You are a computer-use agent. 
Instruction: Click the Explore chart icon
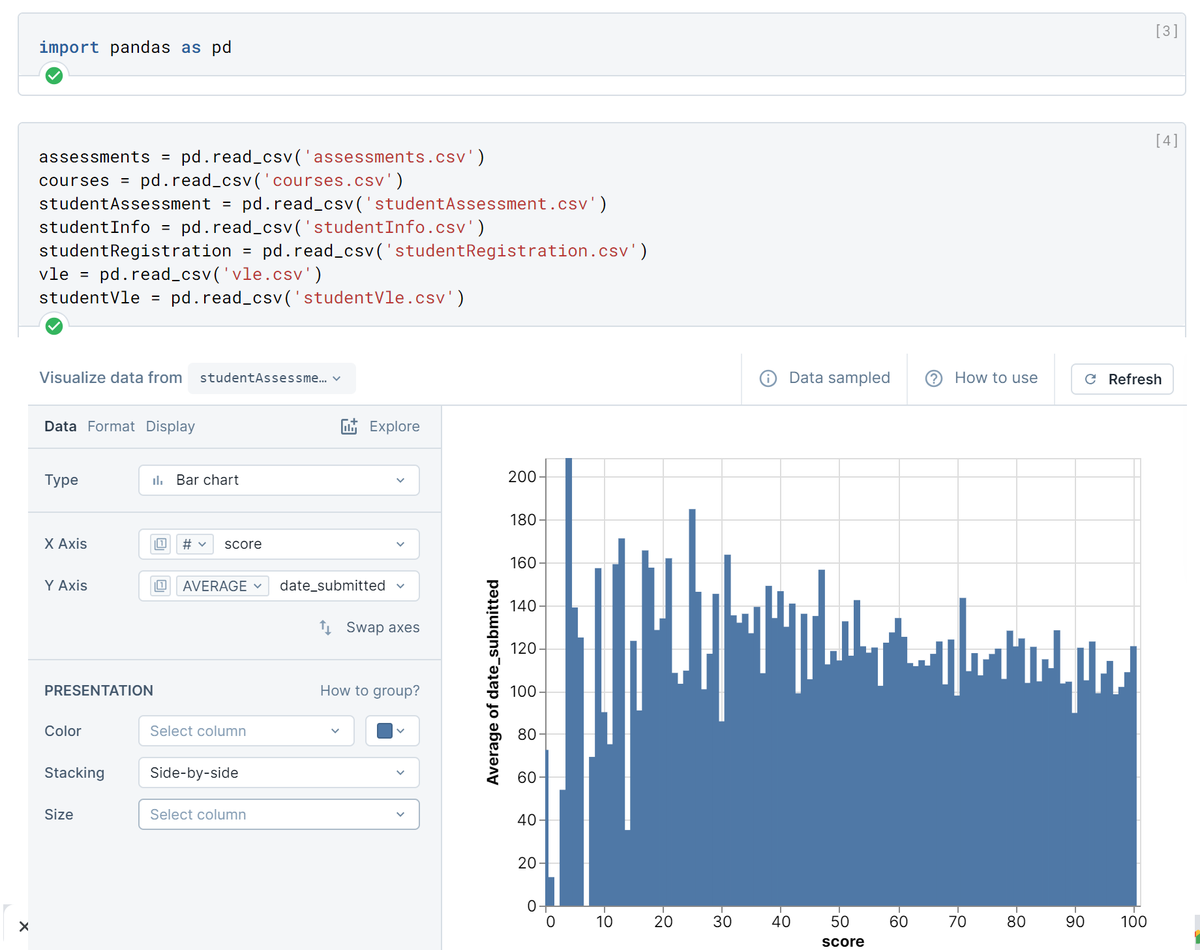[x=349, y=427]
